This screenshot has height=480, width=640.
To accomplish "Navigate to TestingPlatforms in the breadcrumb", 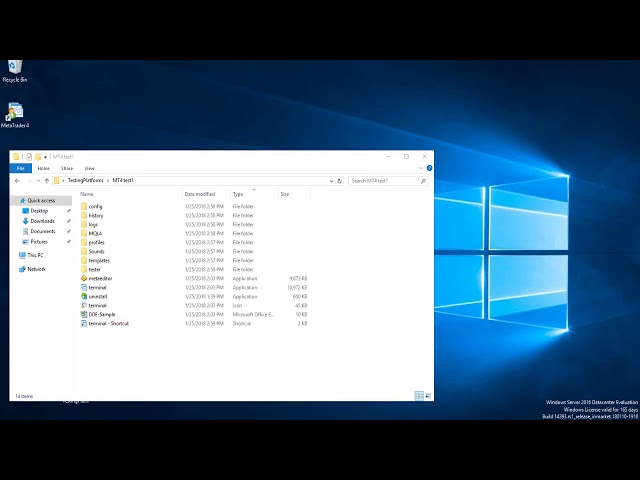I will point(85,181).
